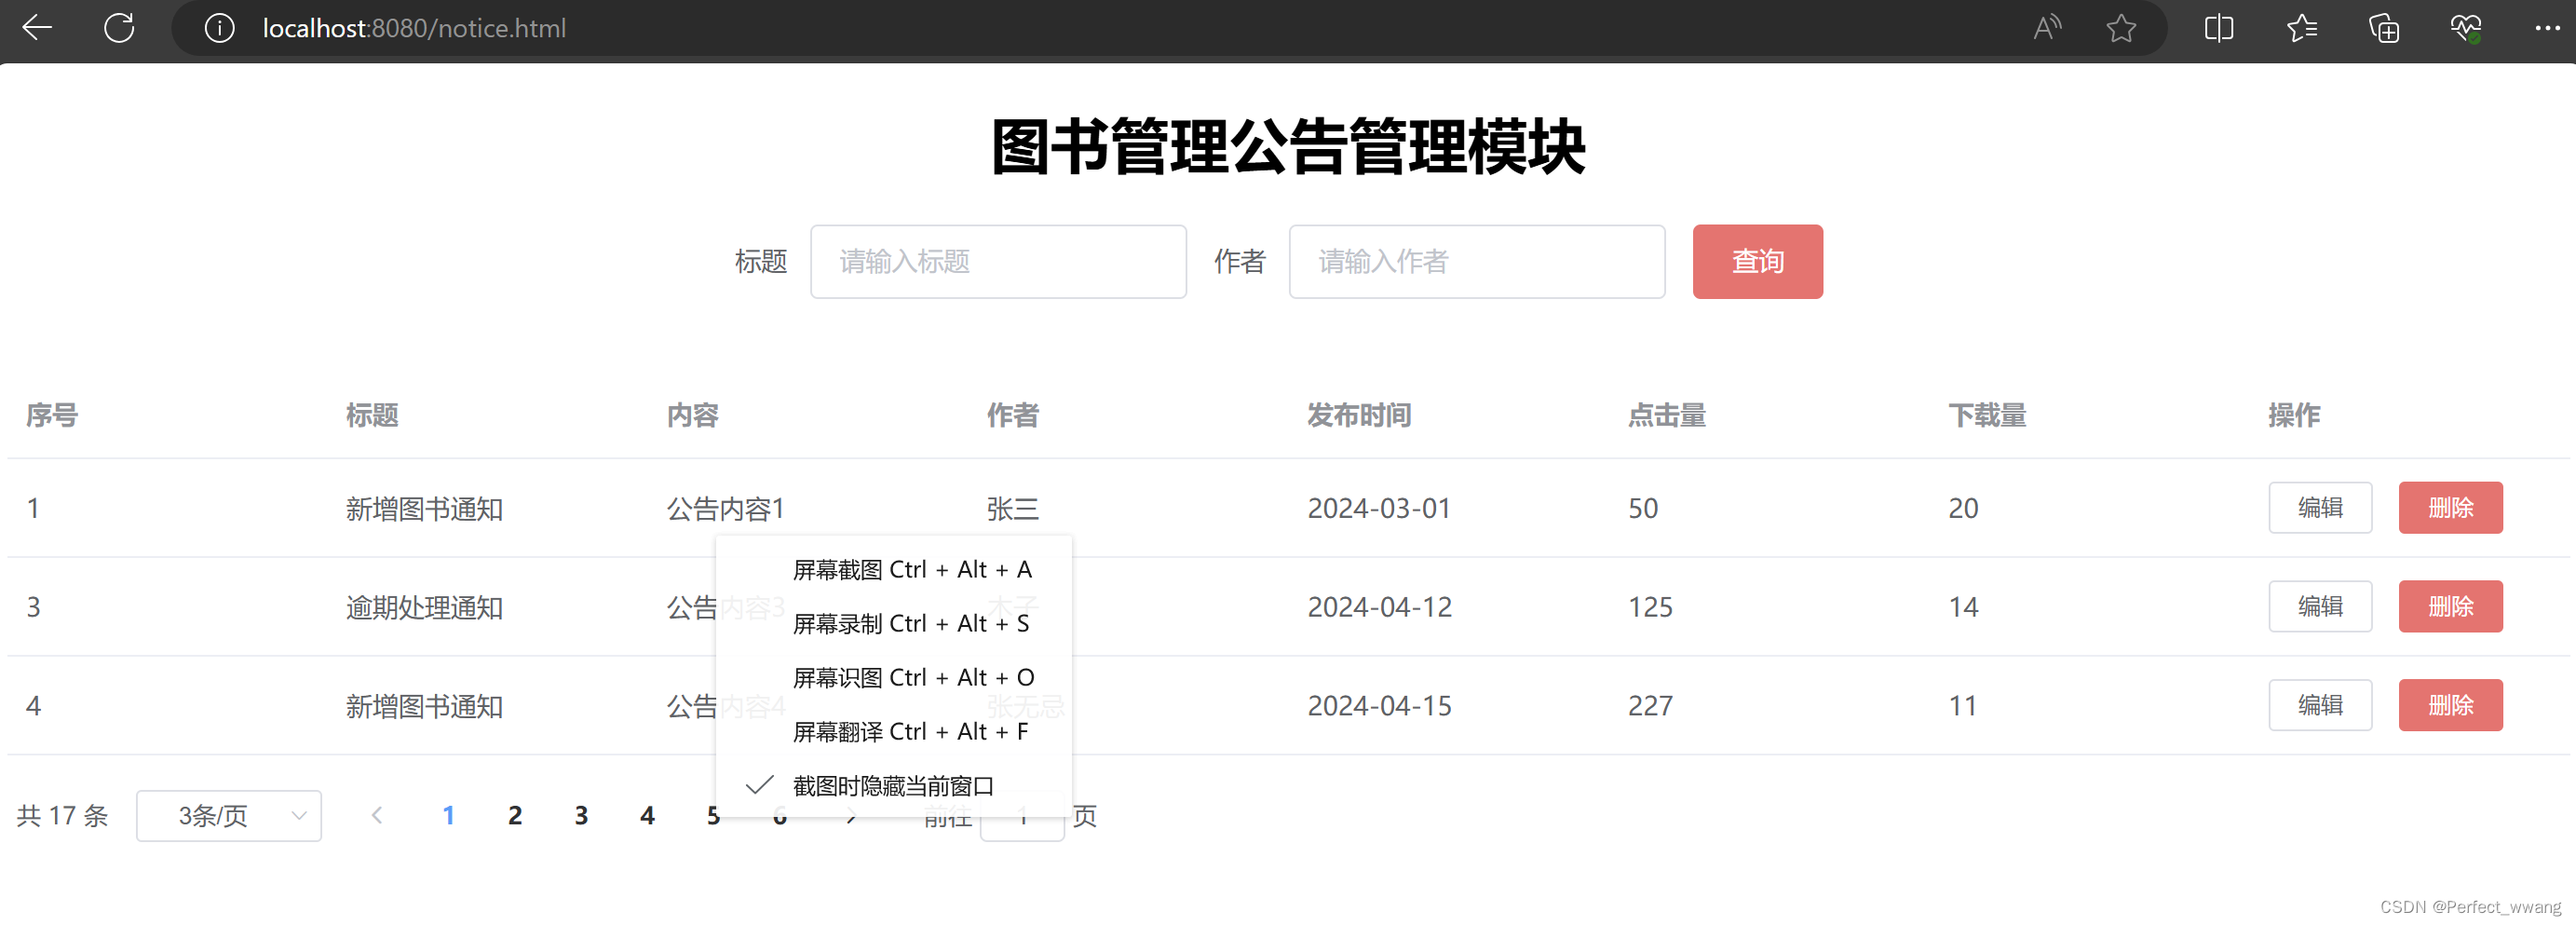Choose 屏幕录制 Ctrl + Alt + S
The width and height of the screenshot is (2576, 925).
894,623
